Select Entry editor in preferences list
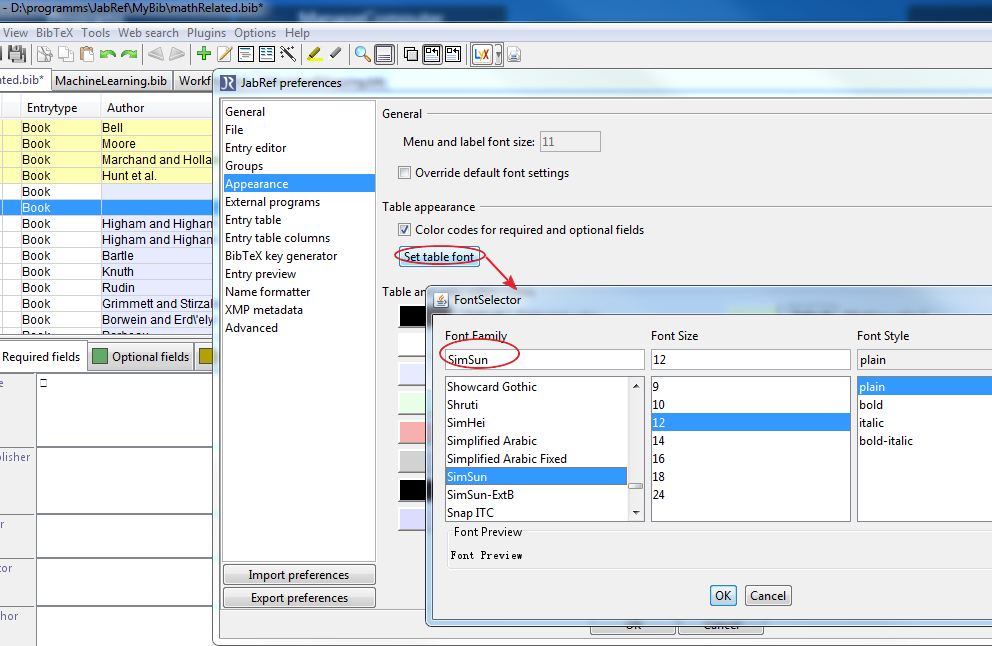This screenshot has height=646, width=992. click(x=299, y=148)
